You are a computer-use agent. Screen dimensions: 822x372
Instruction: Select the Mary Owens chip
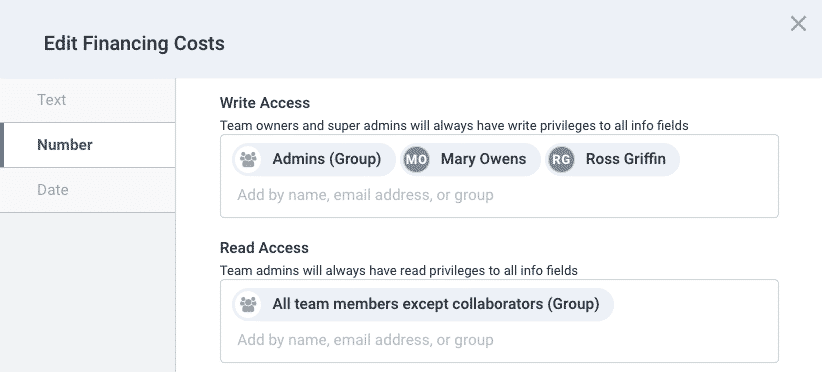coord(471,159)
